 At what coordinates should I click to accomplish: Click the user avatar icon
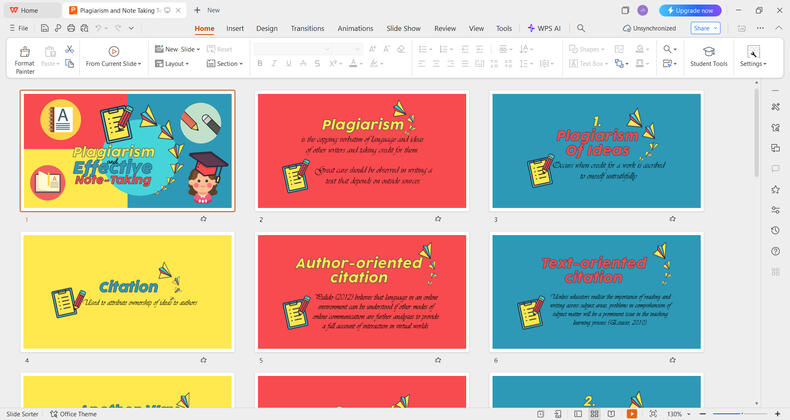click(642, 10)
